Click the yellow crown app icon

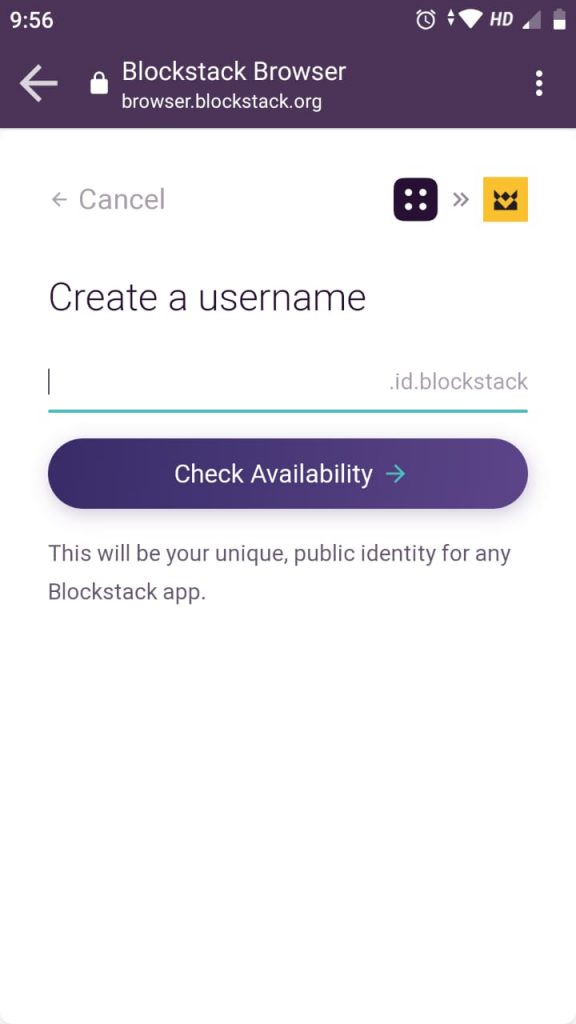pyautogui.click(x=505, y=199)
